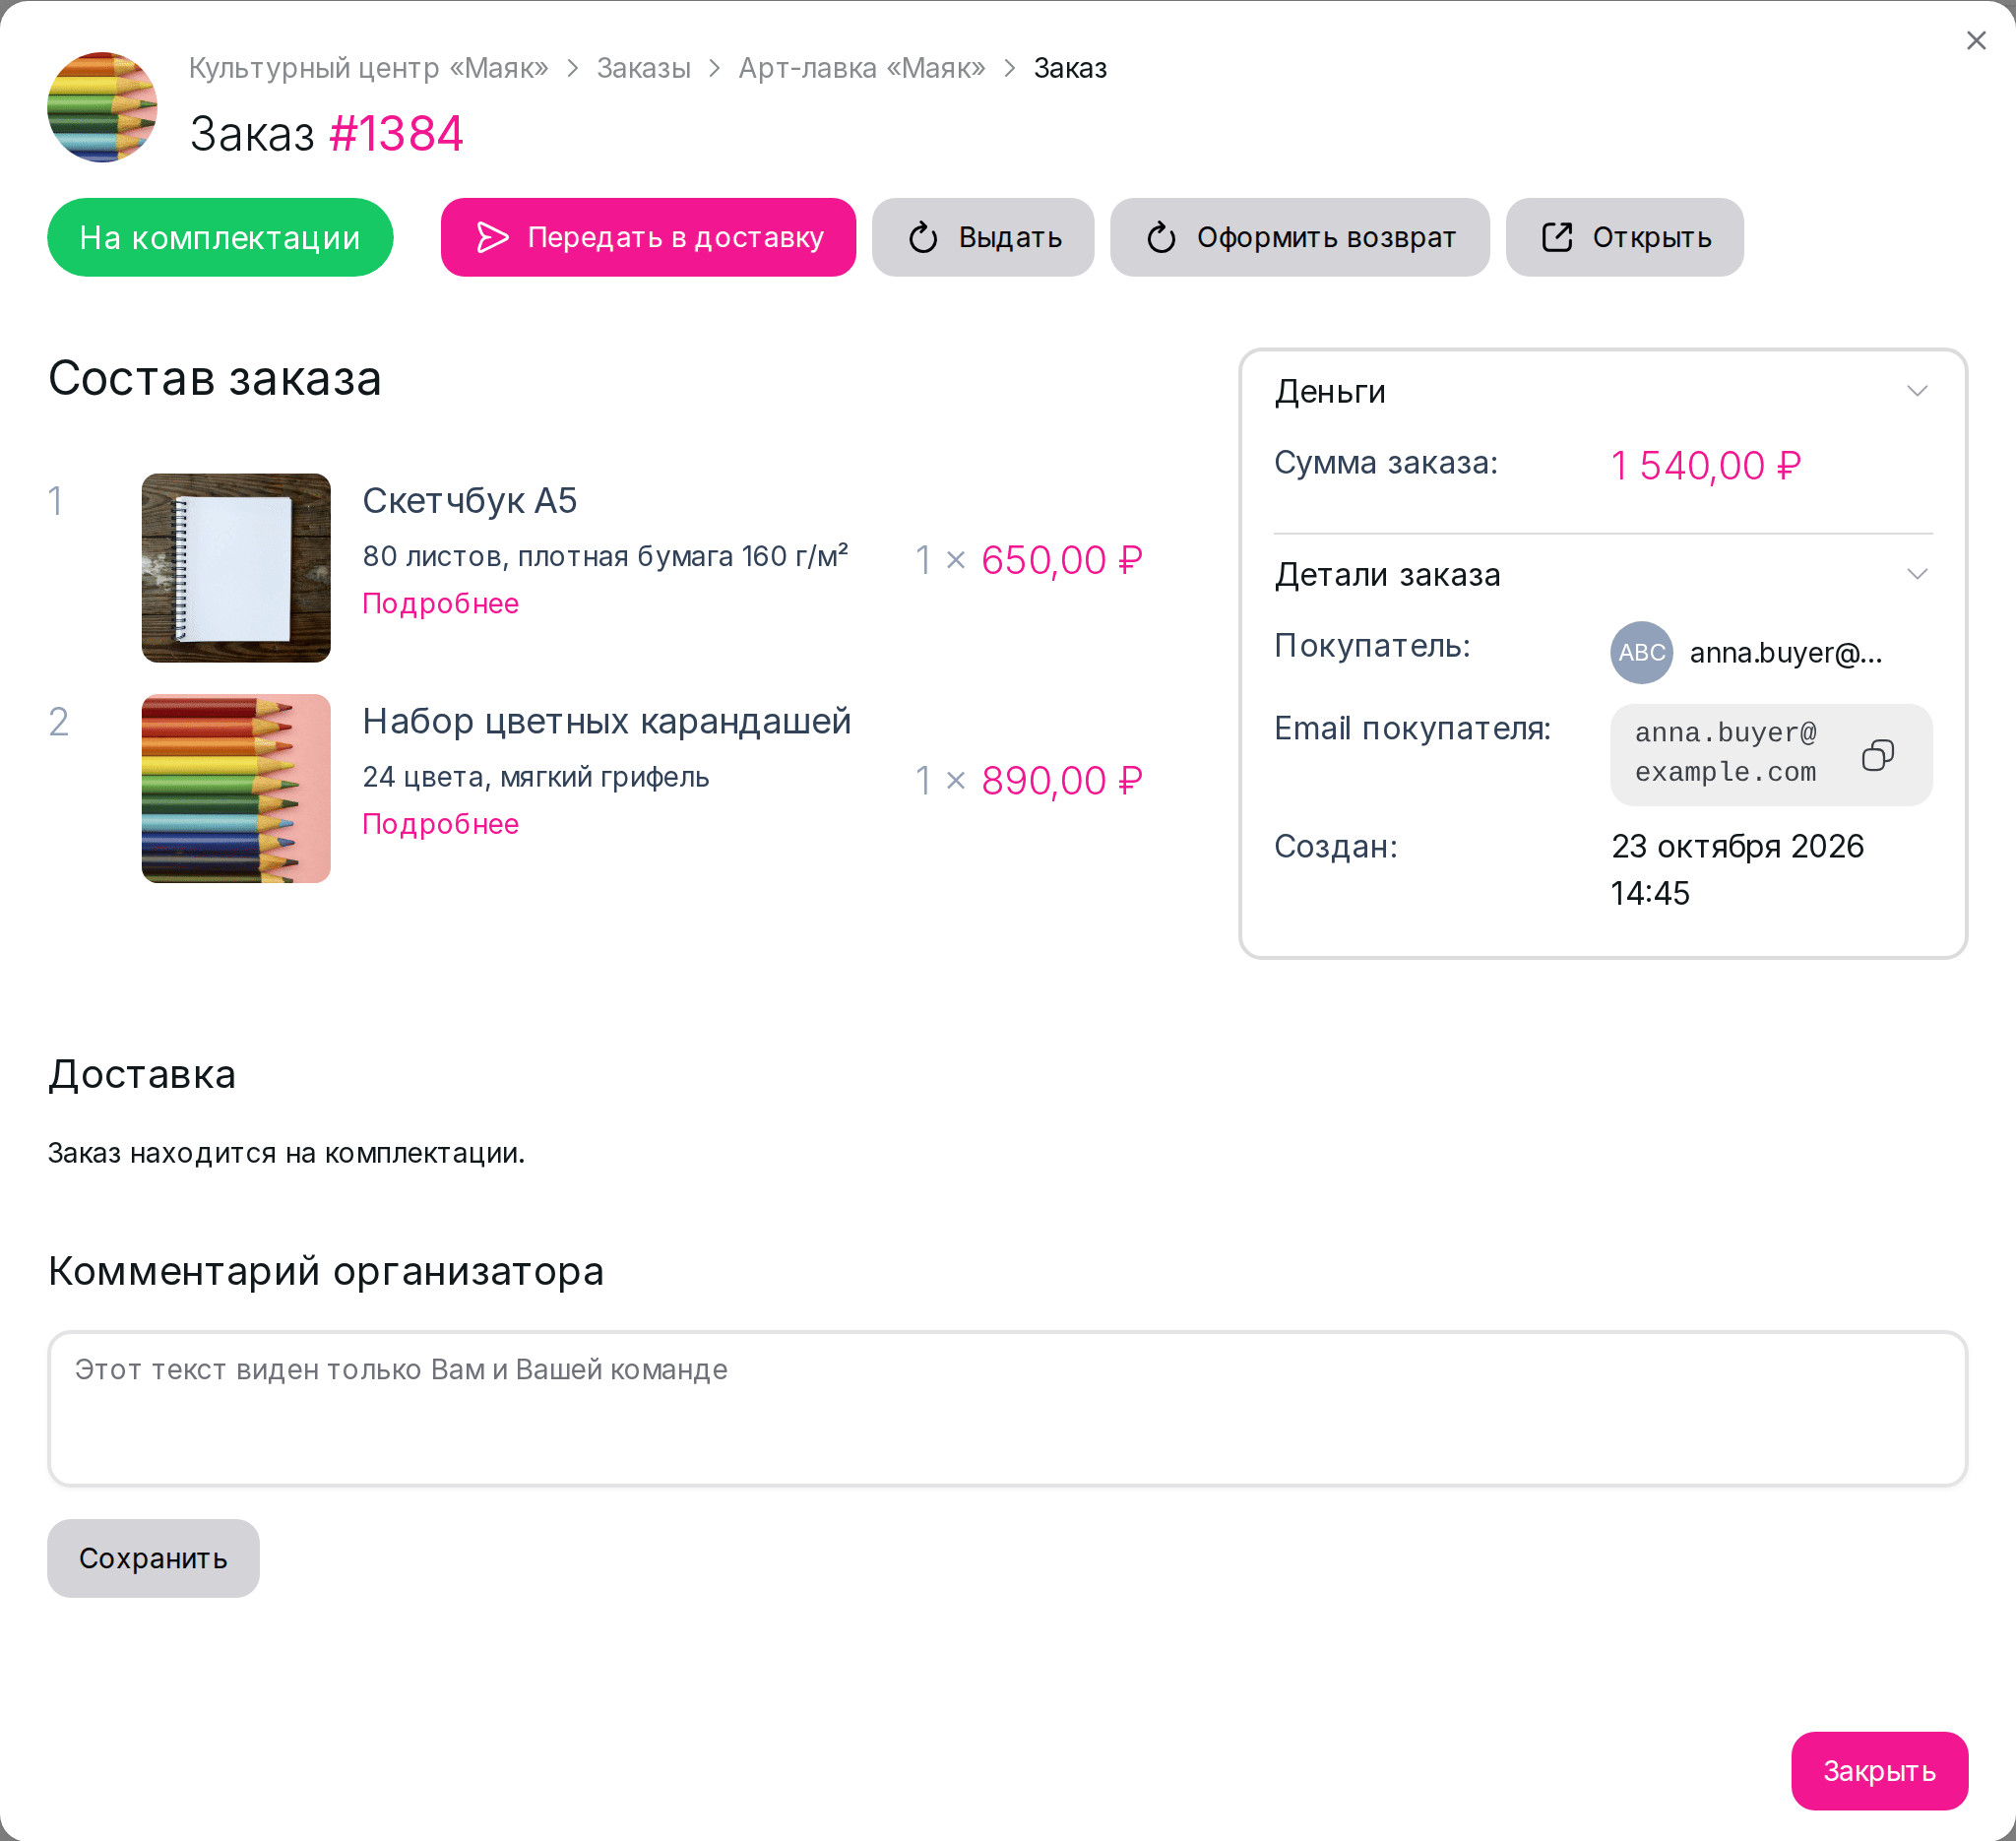Screen dimensions: 2016x1841
Task: Click the На комплектации status badge
Action: [220, 237]
